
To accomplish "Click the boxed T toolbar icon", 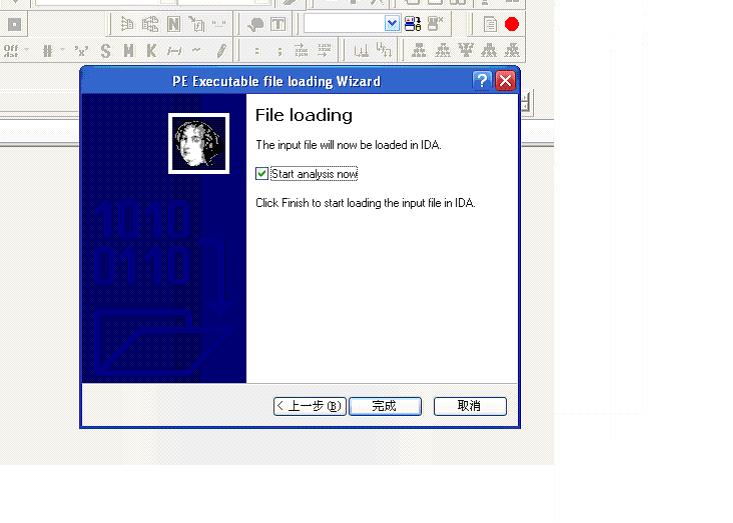I will pyautogui.click(x=278, y=24).
